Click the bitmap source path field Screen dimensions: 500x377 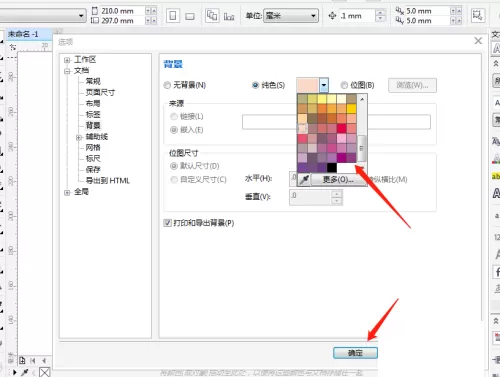click(336, 122)
